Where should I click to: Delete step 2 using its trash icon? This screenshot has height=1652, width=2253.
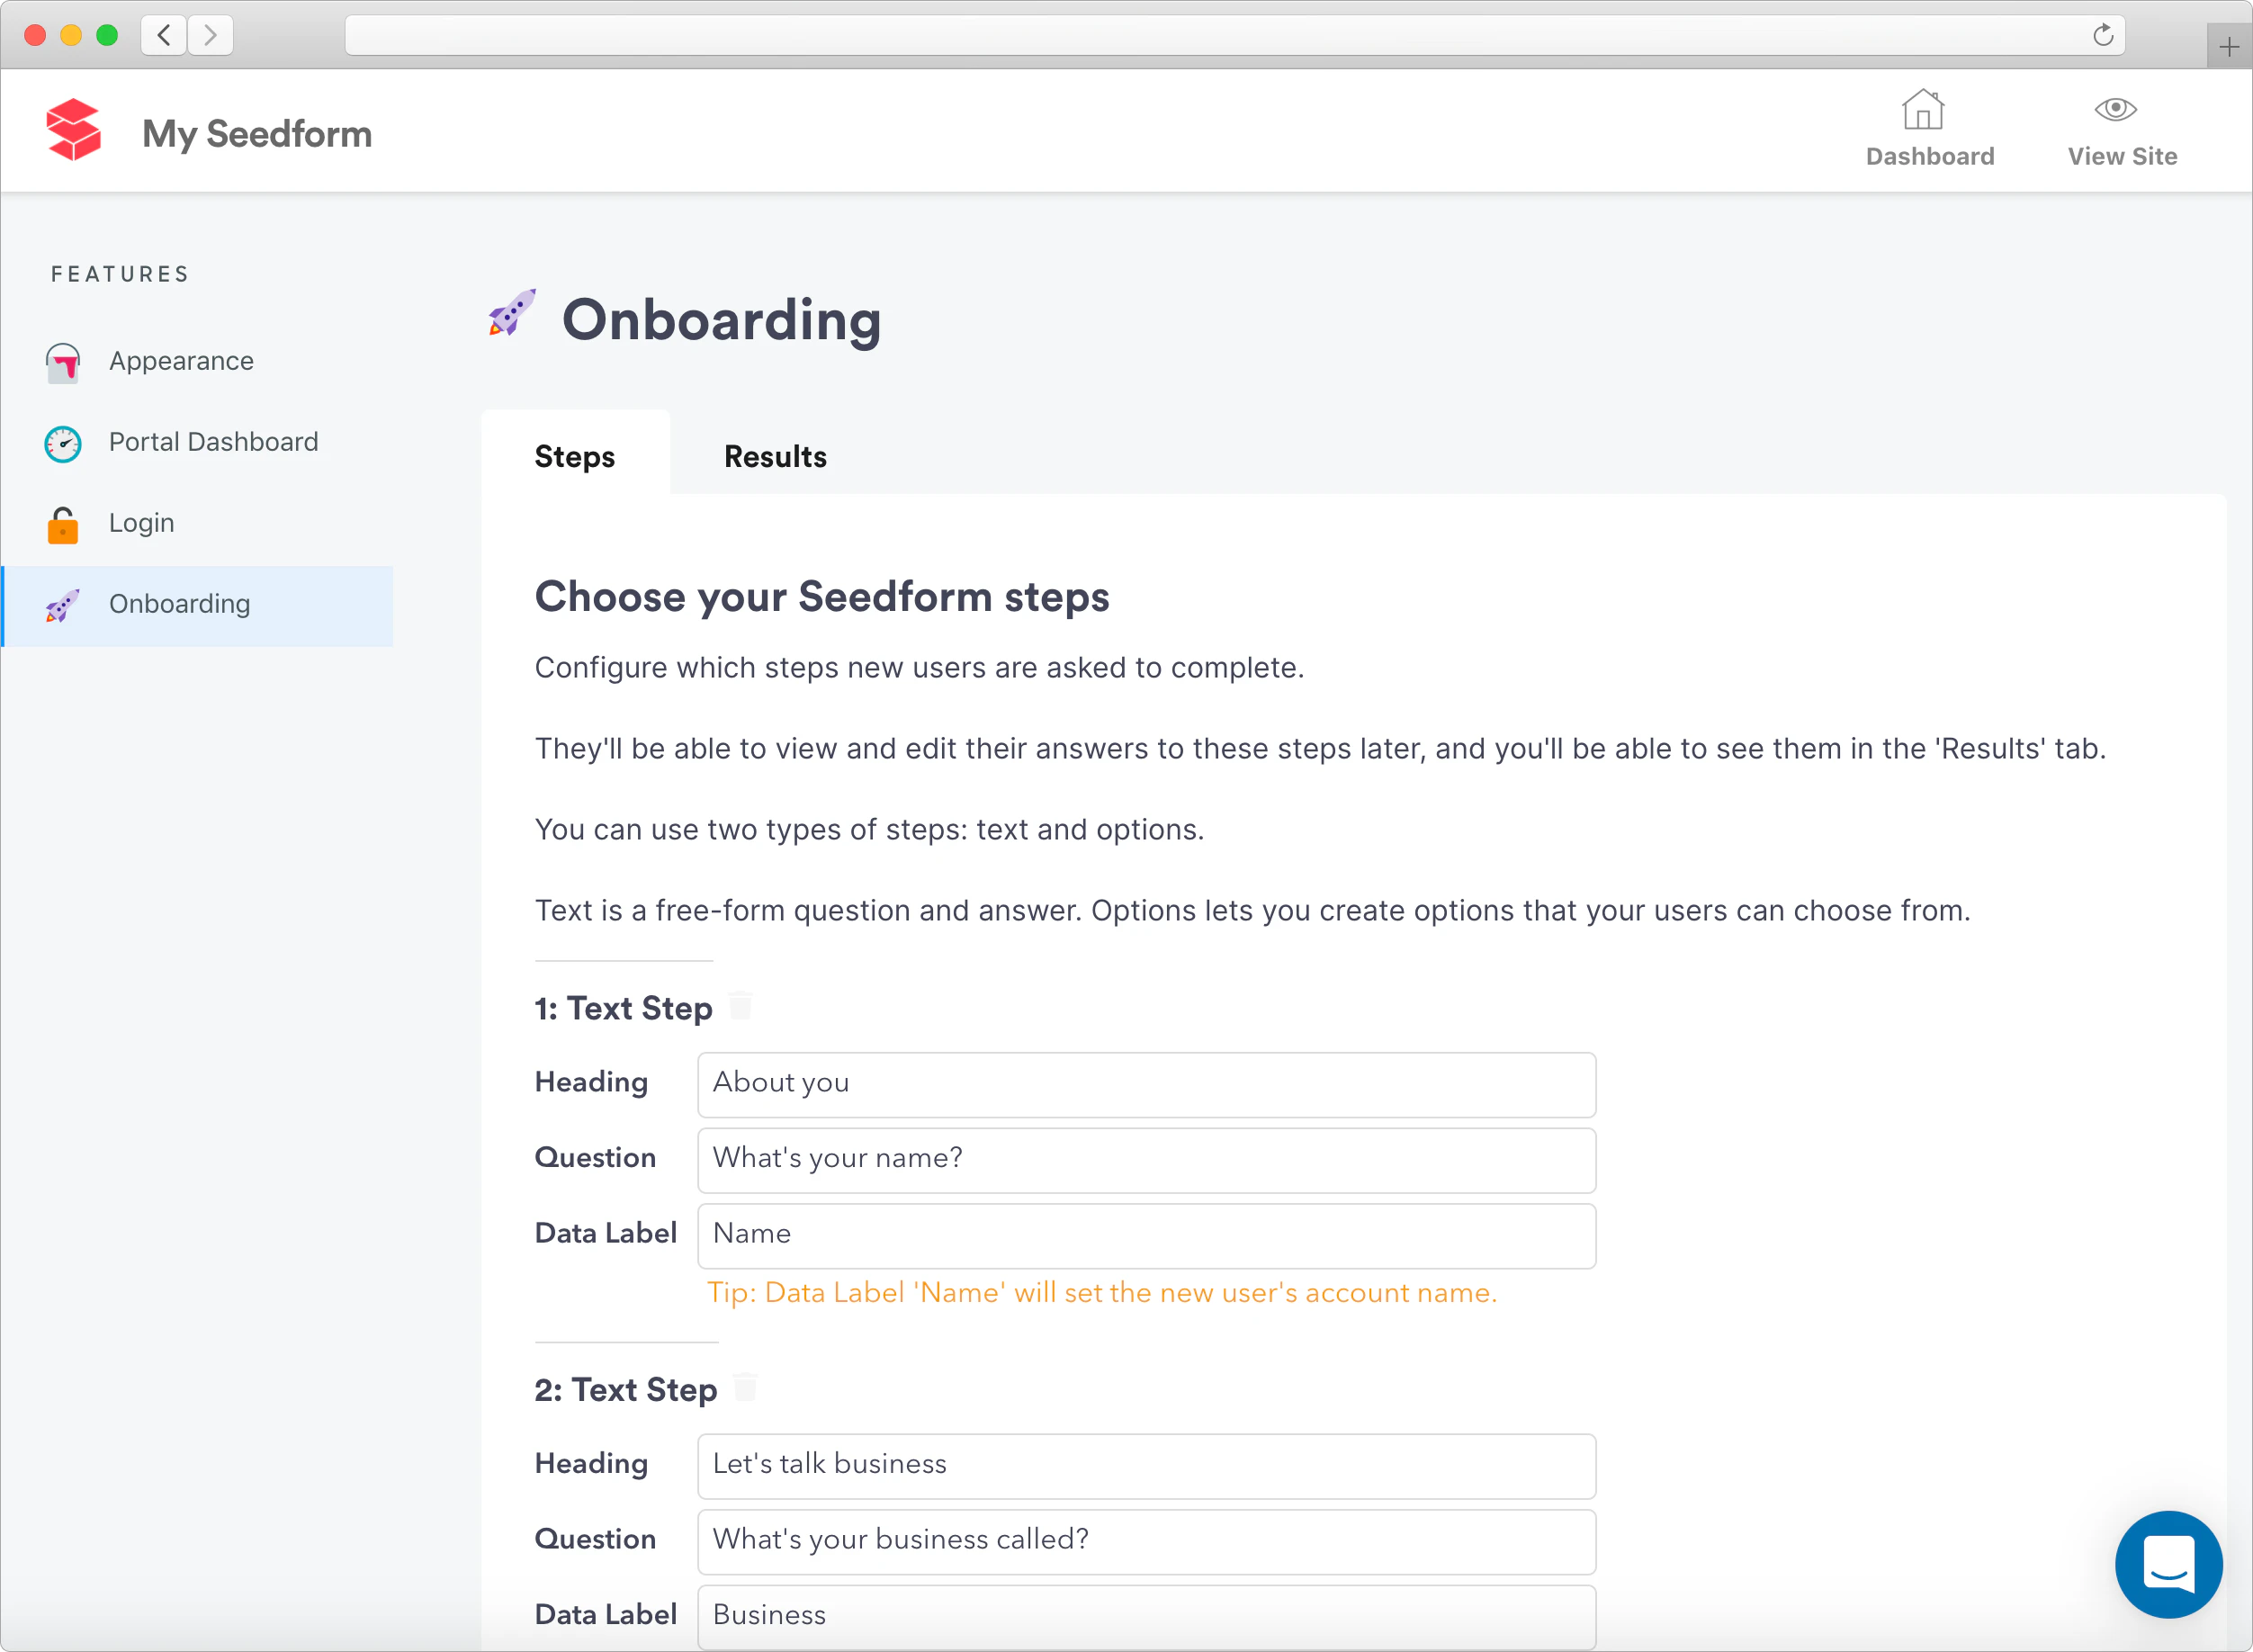pyautogui.click(x=745, y=1387)
